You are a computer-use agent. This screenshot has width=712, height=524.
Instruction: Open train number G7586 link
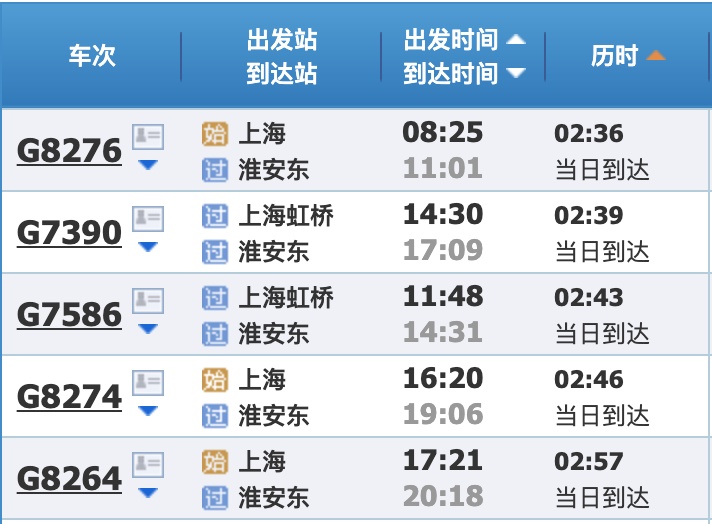(69, 315)
